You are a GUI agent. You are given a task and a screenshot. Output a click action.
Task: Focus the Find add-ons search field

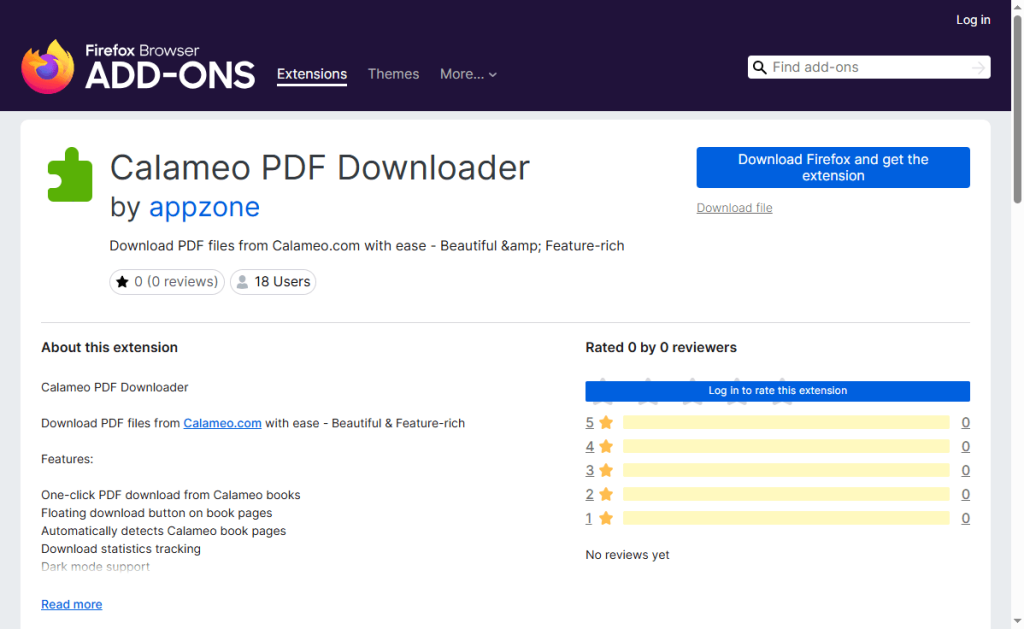coord(869,67)
